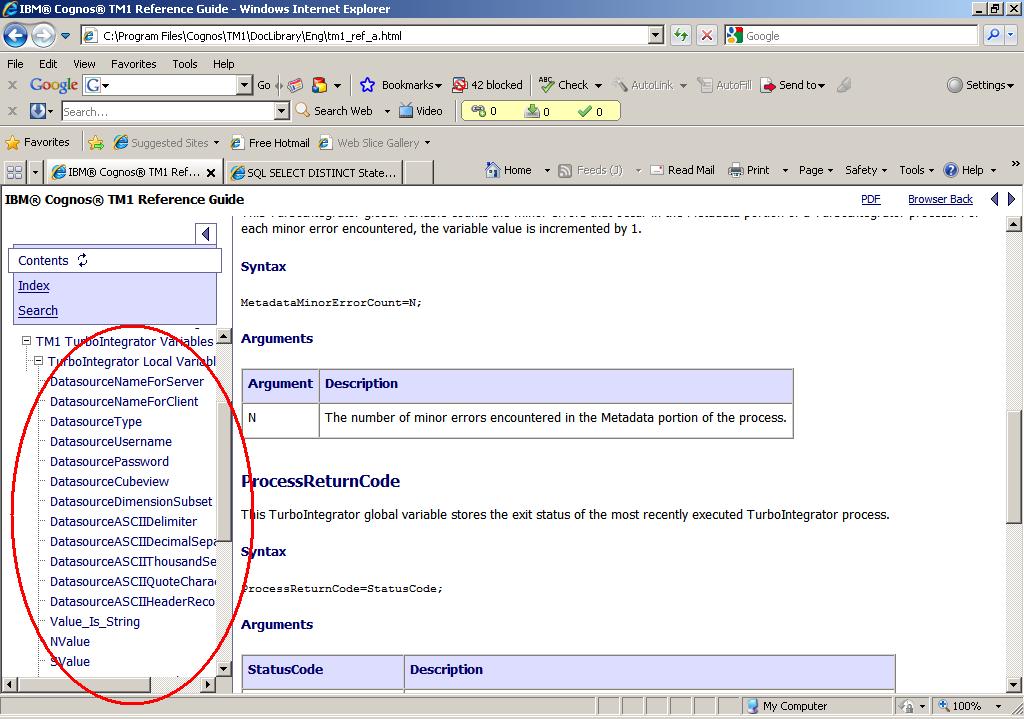Click the browser Forward arrow button

(x=43, y=35)
